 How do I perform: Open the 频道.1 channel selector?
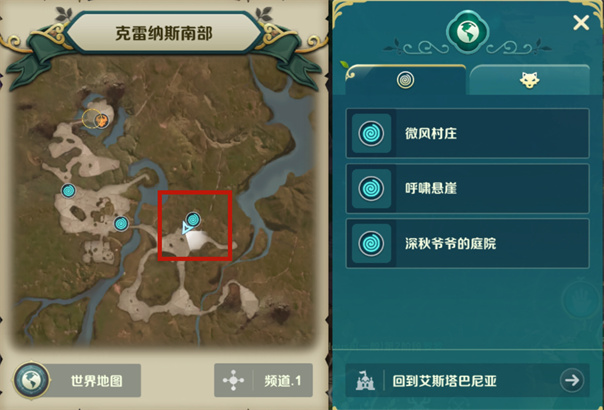(x=263, y=380)
